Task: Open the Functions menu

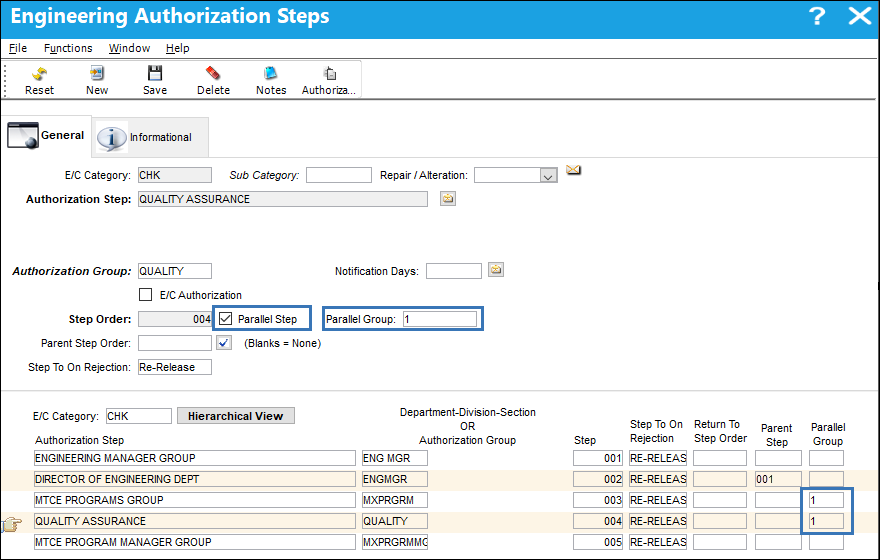Action: pyautogui.click(x=68, y=48)
